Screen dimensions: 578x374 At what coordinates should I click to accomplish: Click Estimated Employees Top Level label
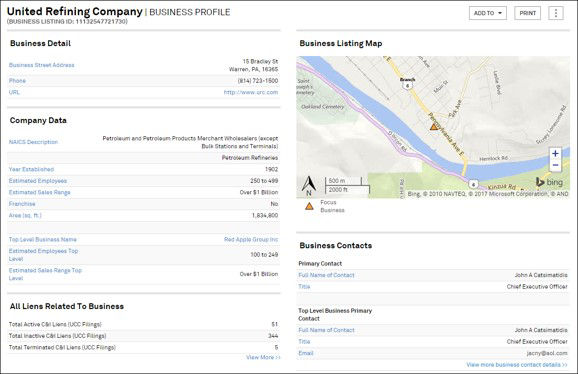(x=43, y=255)
